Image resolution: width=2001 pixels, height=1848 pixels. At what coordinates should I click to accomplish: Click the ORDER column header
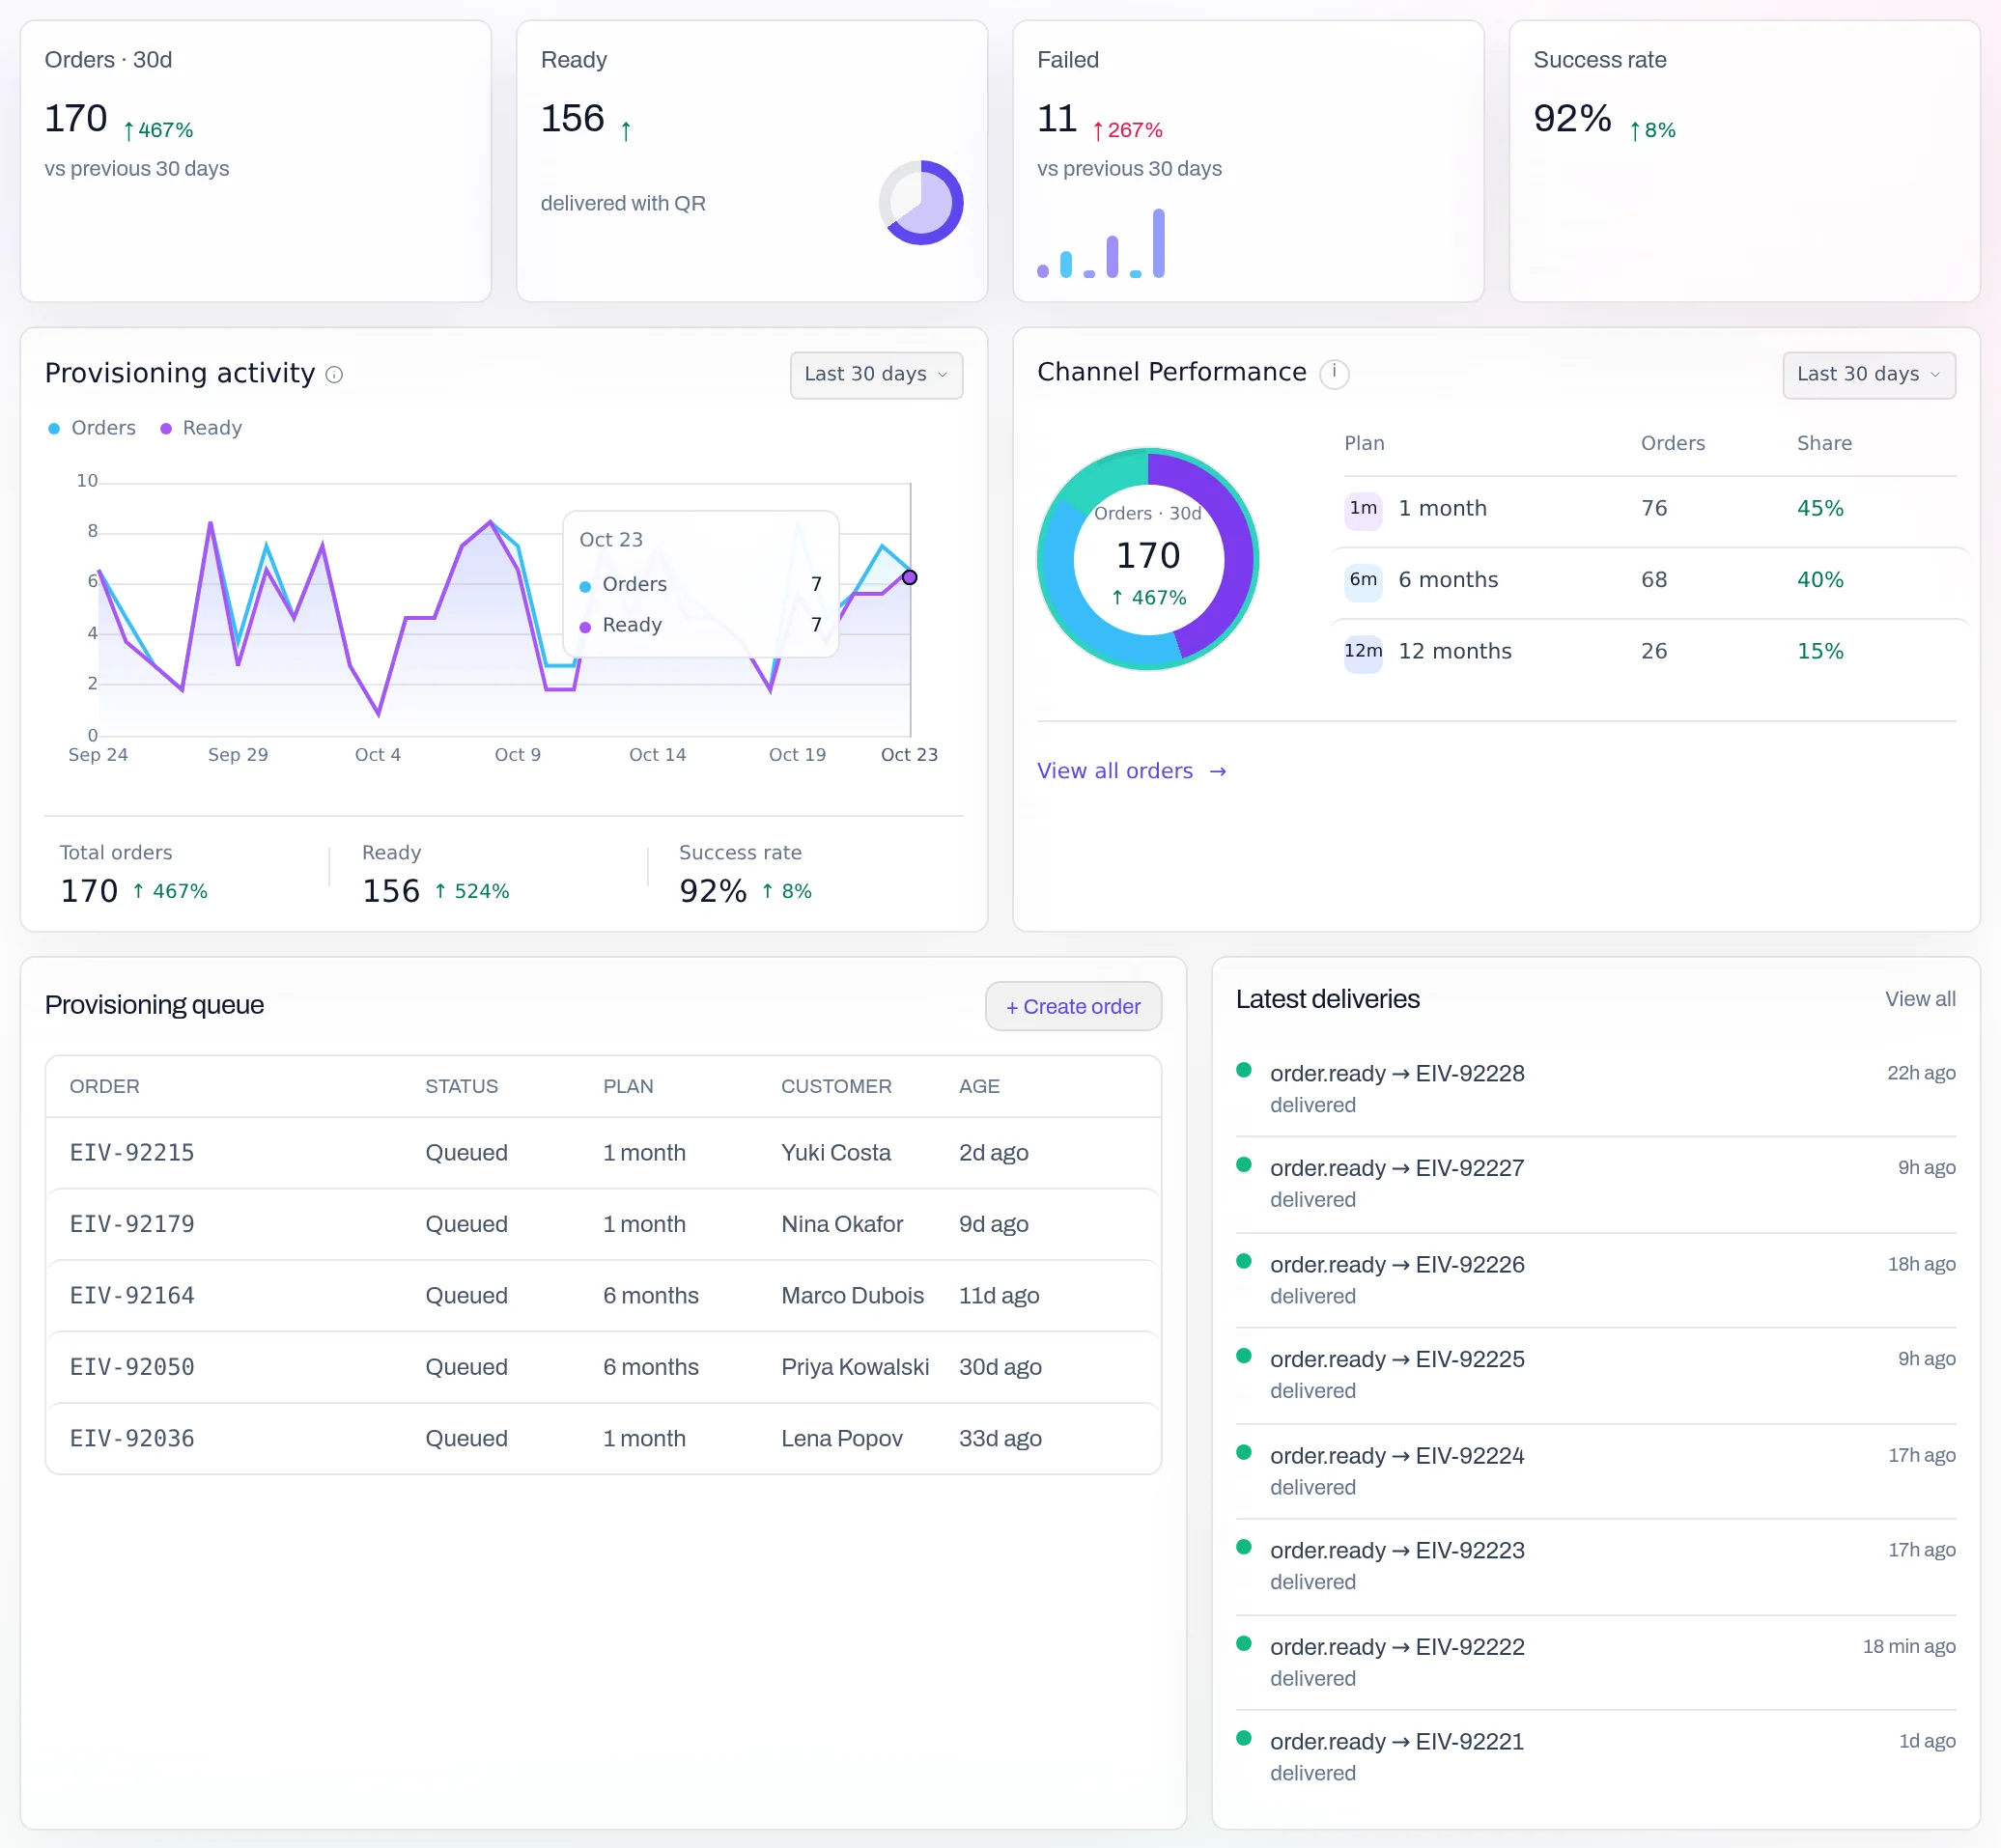(x=104, y=1086)
